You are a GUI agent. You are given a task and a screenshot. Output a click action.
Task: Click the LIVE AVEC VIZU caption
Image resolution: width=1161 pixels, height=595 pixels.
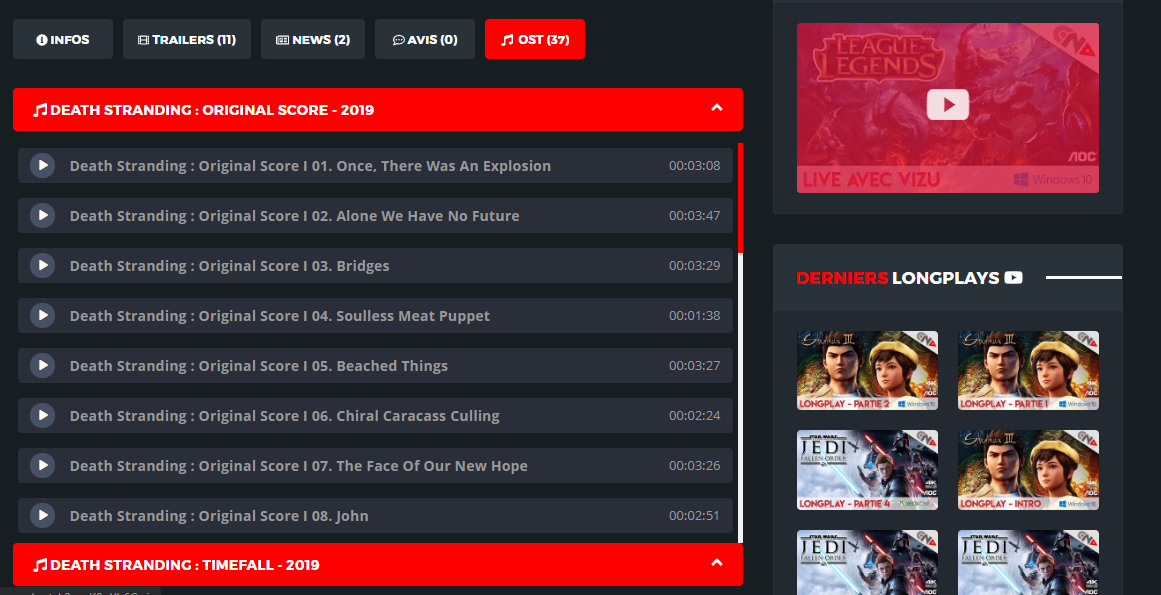click(x=871, y=180)
